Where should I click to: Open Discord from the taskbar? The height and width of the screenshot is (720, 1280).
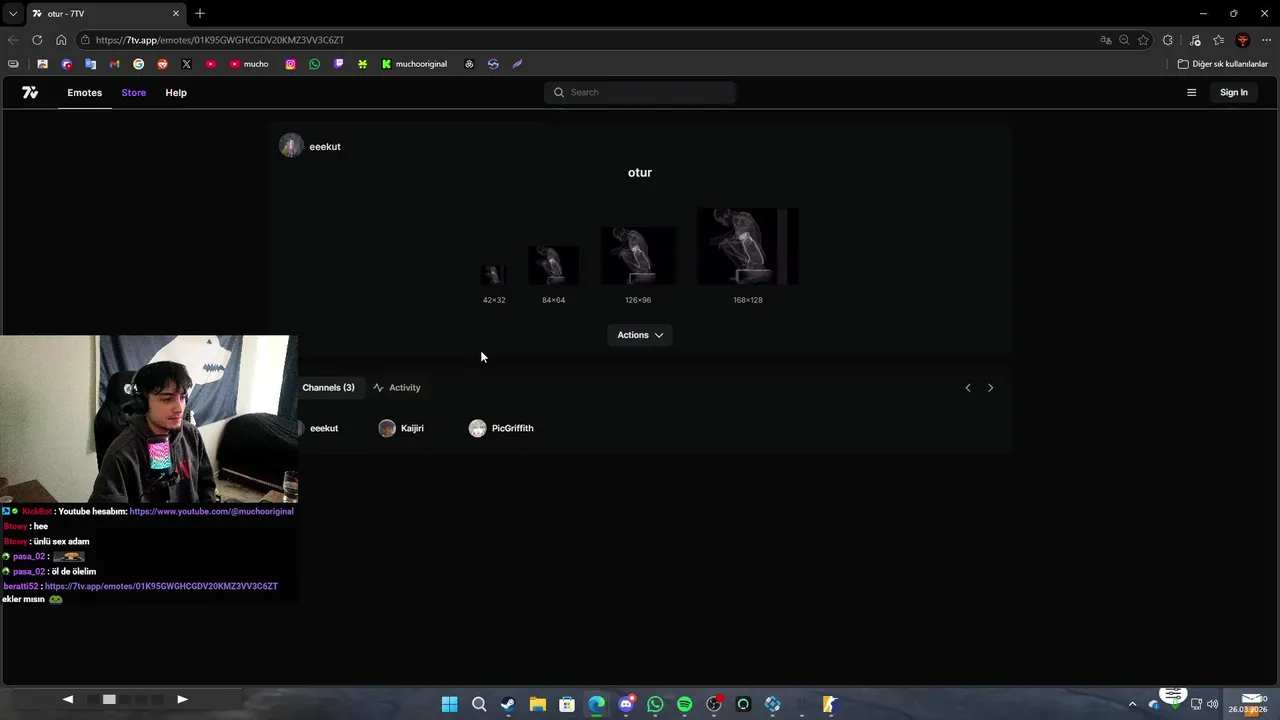click(626, 704)
